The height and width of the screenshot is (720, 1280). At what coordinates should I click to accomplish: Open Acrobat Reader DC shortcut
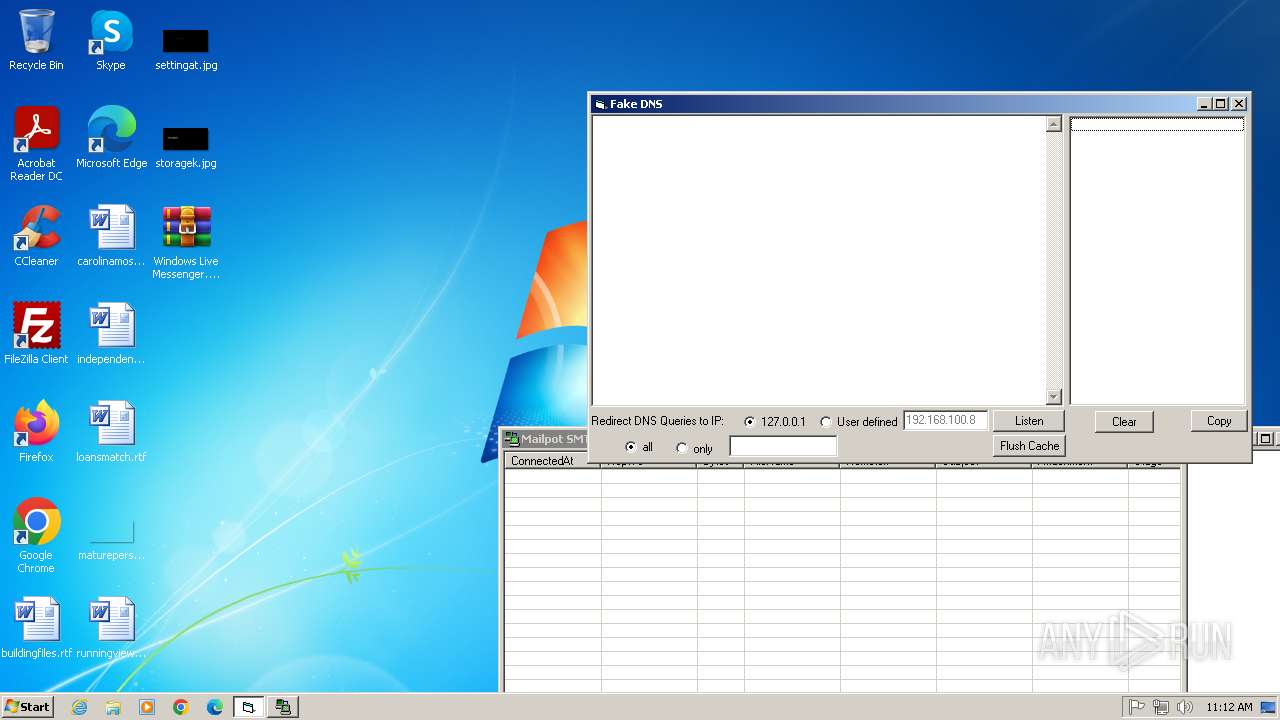click(x=36, y=144)
